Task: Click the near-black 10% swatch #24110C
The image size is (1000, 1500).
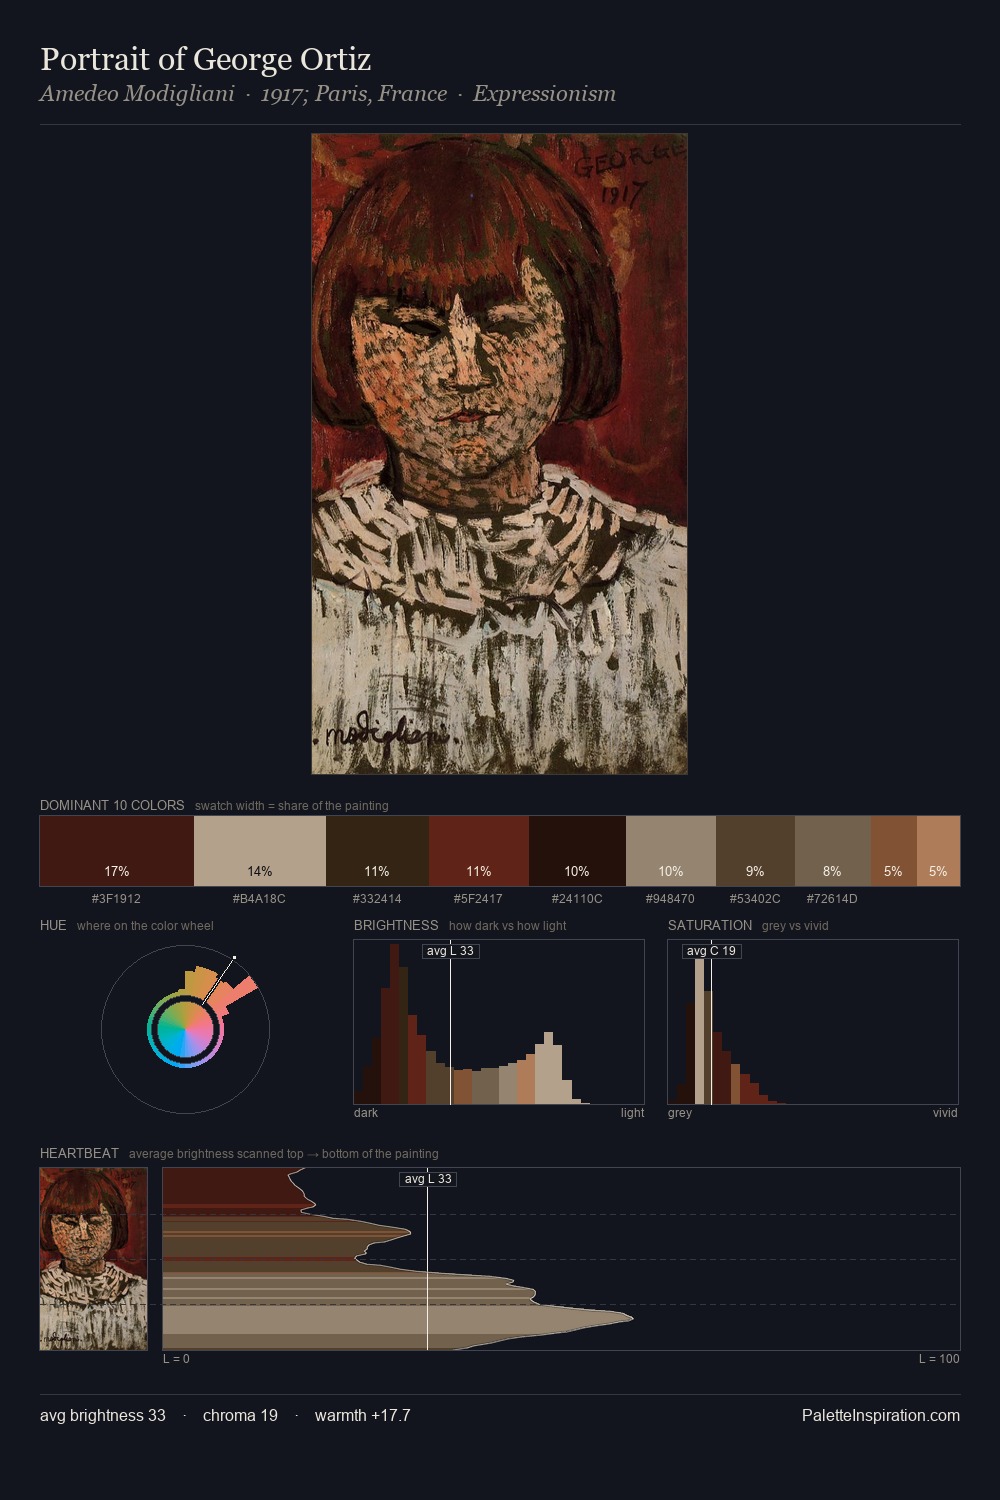Action: (577, 851)
